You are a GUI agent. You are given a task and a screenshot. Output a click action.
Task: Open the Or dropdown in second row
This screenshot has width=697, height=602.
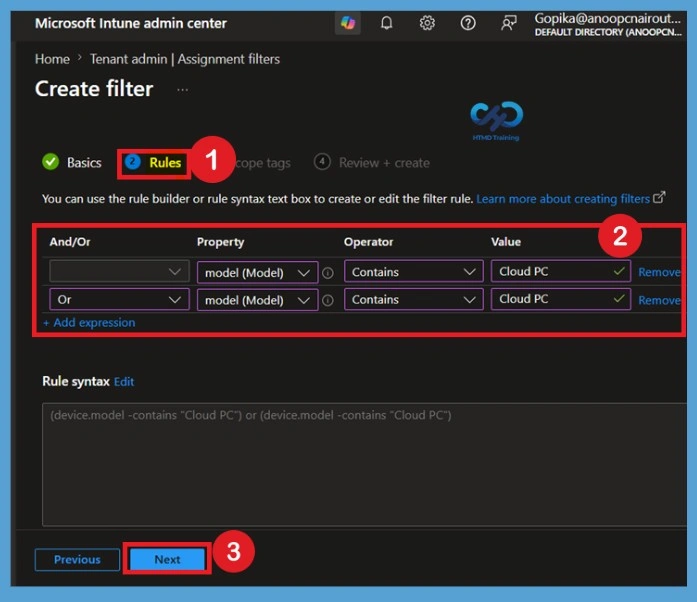pos(119,300)
